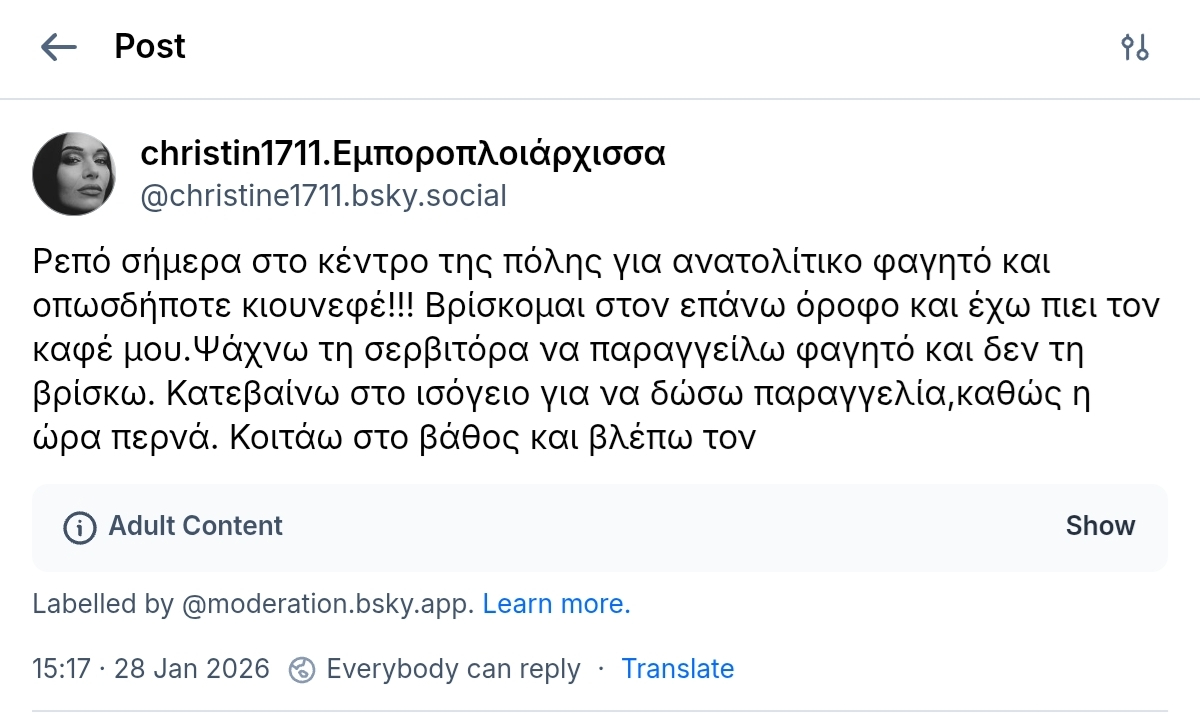Viewport: 1200px width, 716px height.
Task: Click the 15:17 post time
Action: click(62, 669)
